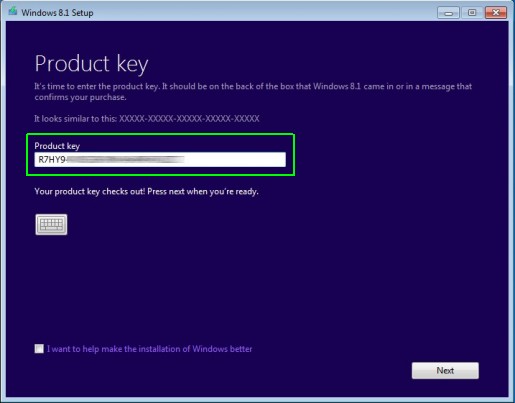Image resolution: width=515 pixels, height=403 pixels.
Task: Close the Windows 8.1 Setup window
Action: (x=496, y=13)
